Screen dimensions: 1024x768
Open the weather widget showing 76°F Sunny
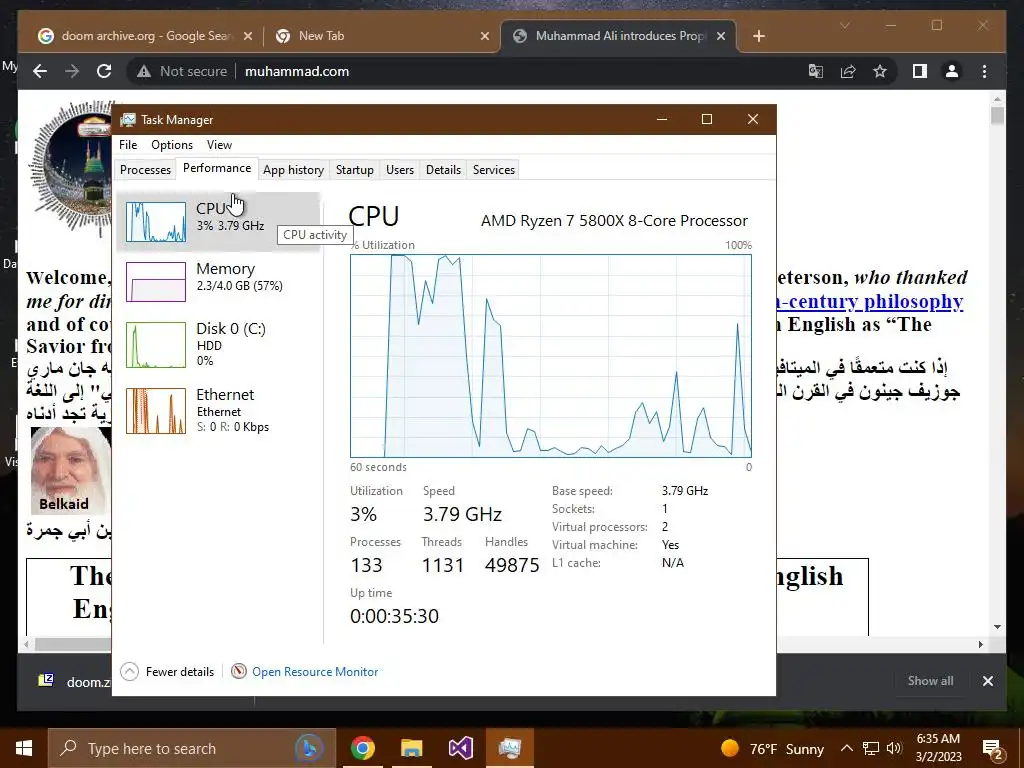point(771,748)
